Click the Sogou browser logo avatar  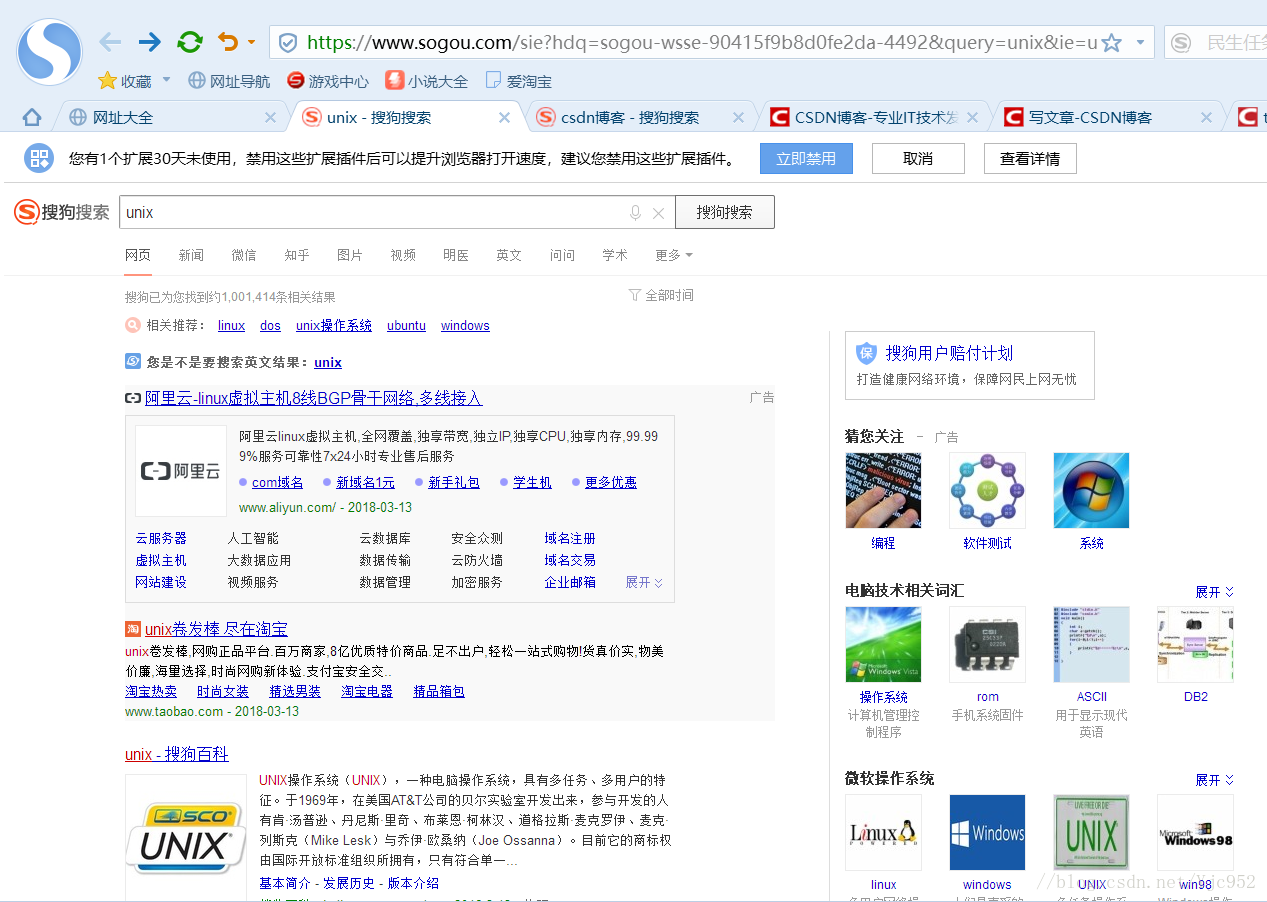coord(50,51)
